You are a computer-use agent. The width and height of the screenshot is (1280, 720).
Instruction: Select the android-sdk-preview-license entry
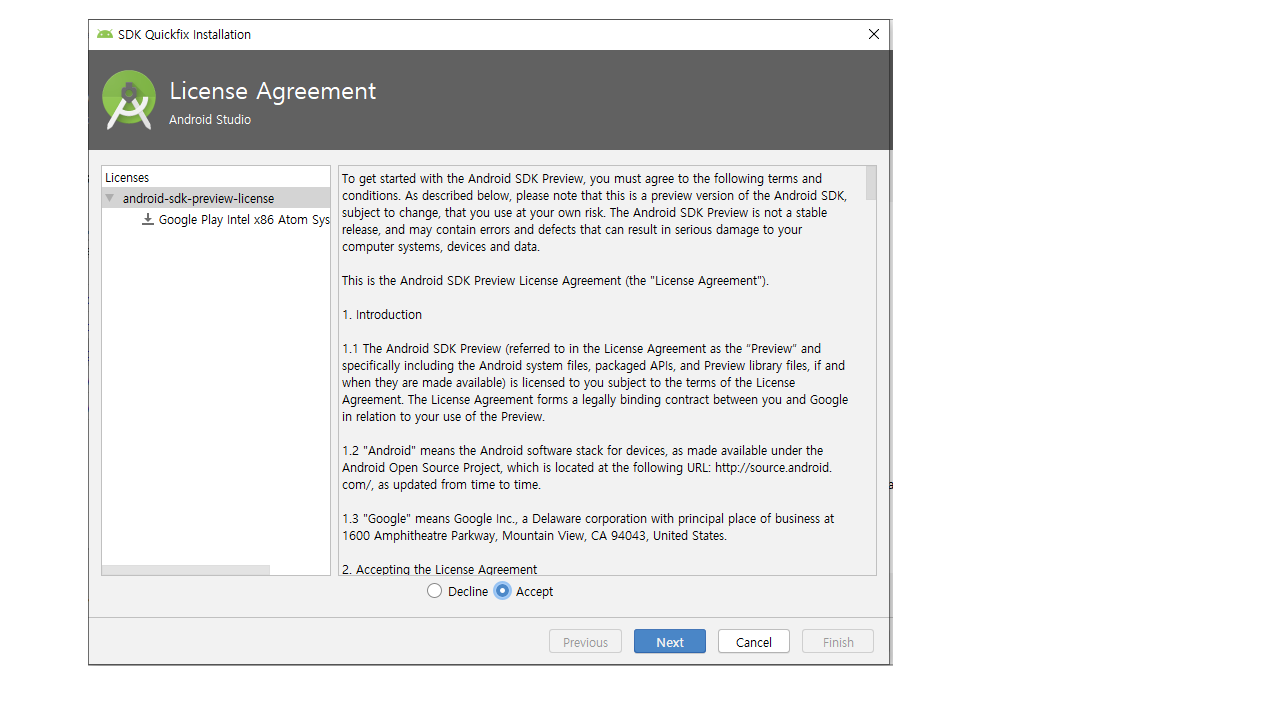click(x=198, y=198)
